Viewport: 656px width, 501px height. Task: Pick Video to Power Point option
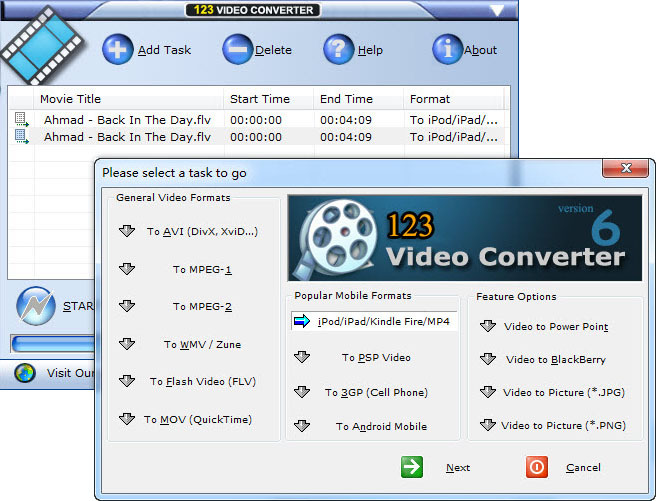pos(556,327)
